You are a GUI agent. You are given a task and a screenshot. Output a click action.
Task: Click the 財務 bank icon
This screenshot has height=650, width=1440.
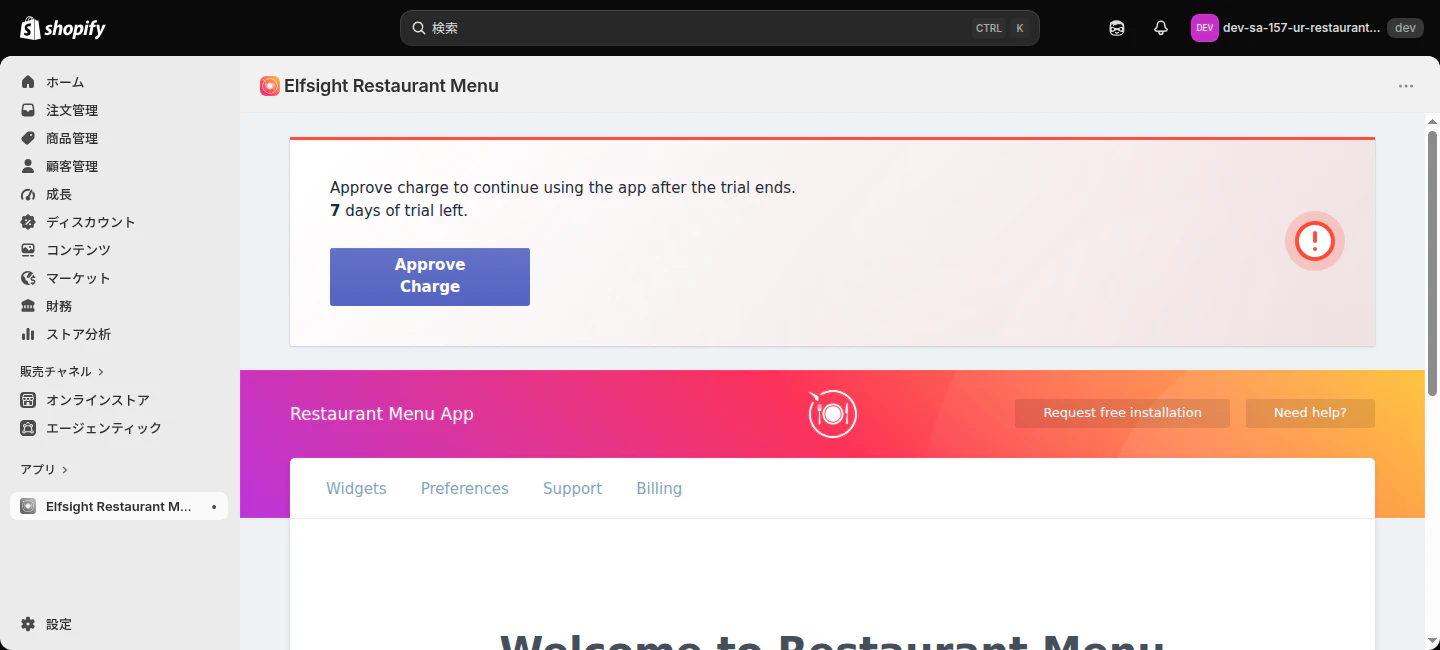(28, 306)
